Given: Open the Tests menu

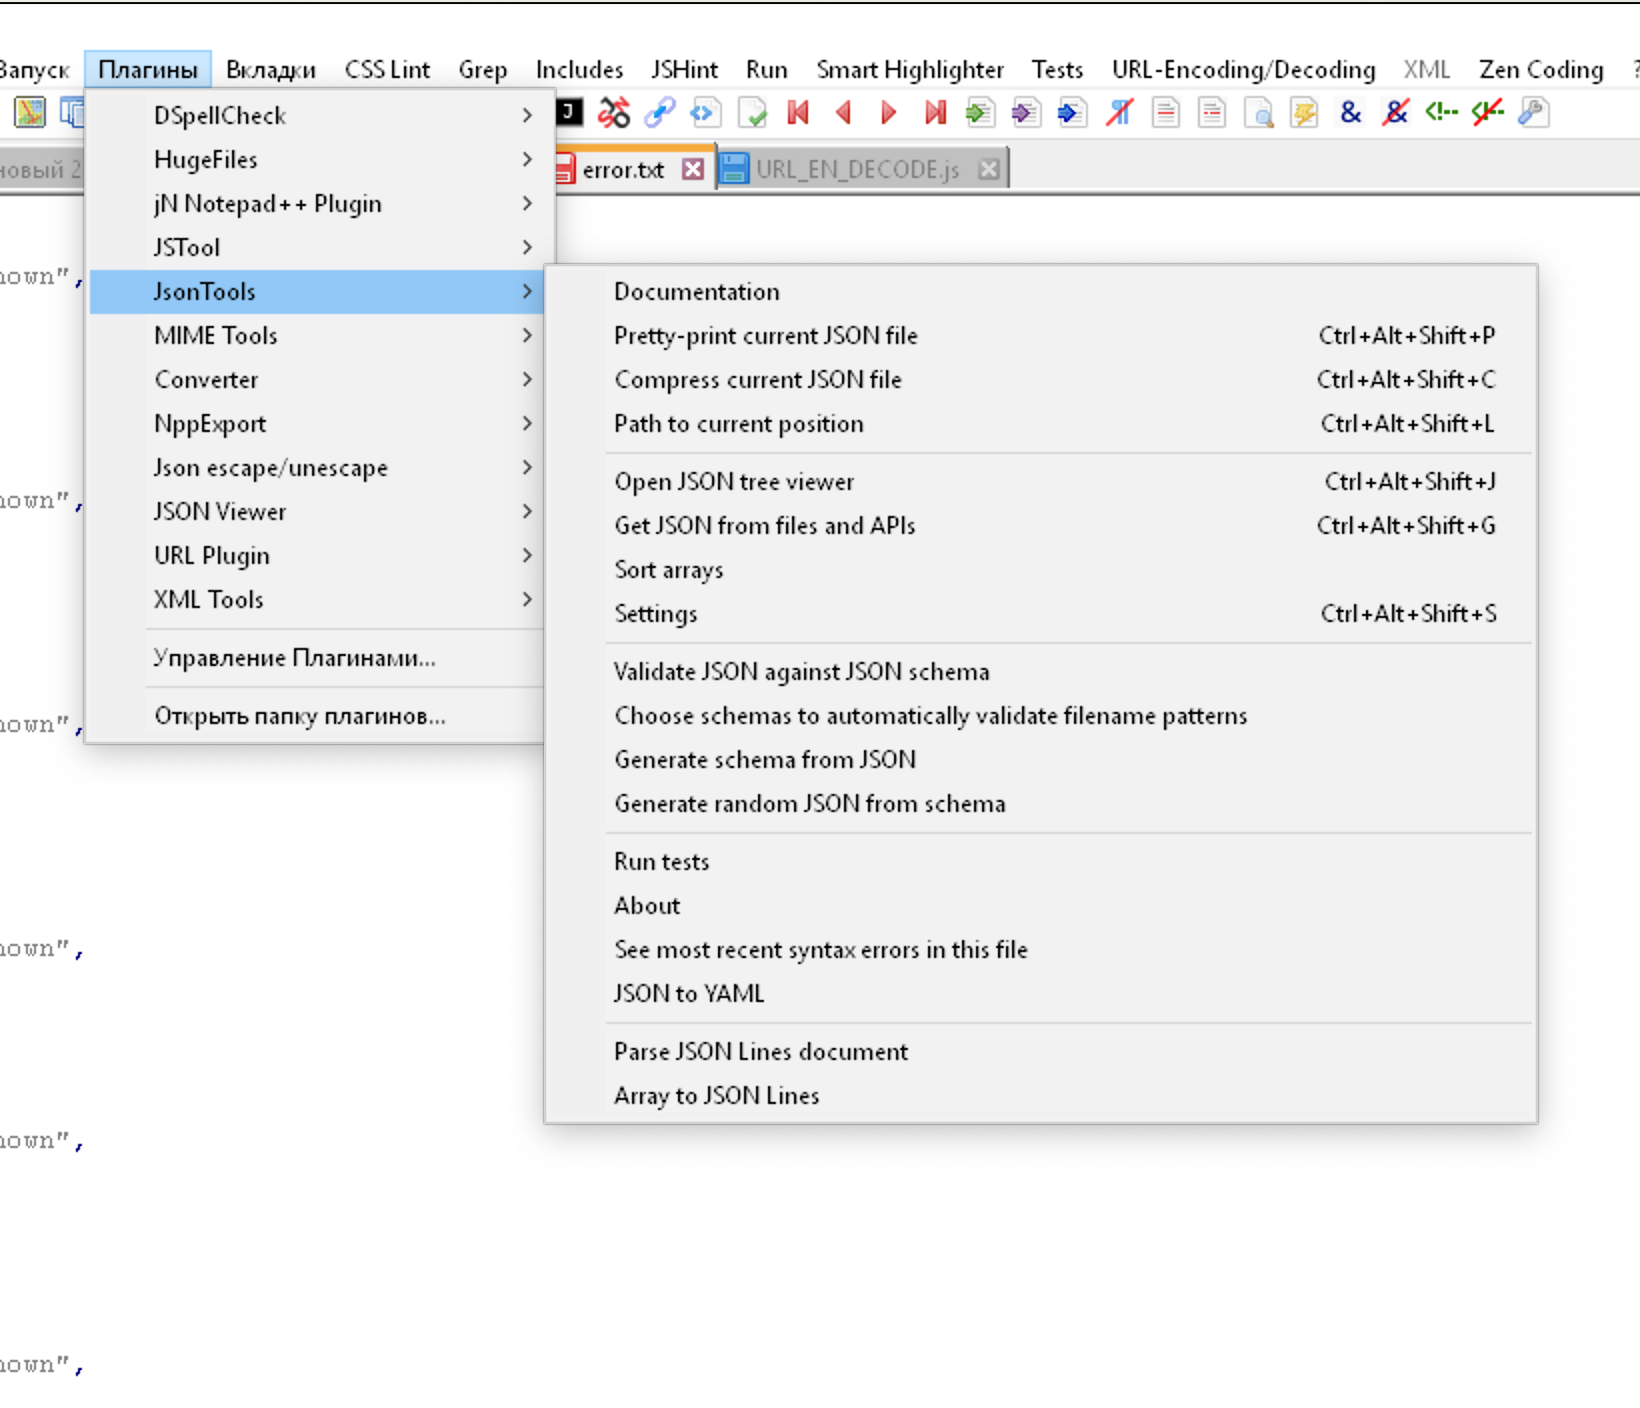Looking at the screenshot, I should pyautogui.click(x=1057, y=70).
